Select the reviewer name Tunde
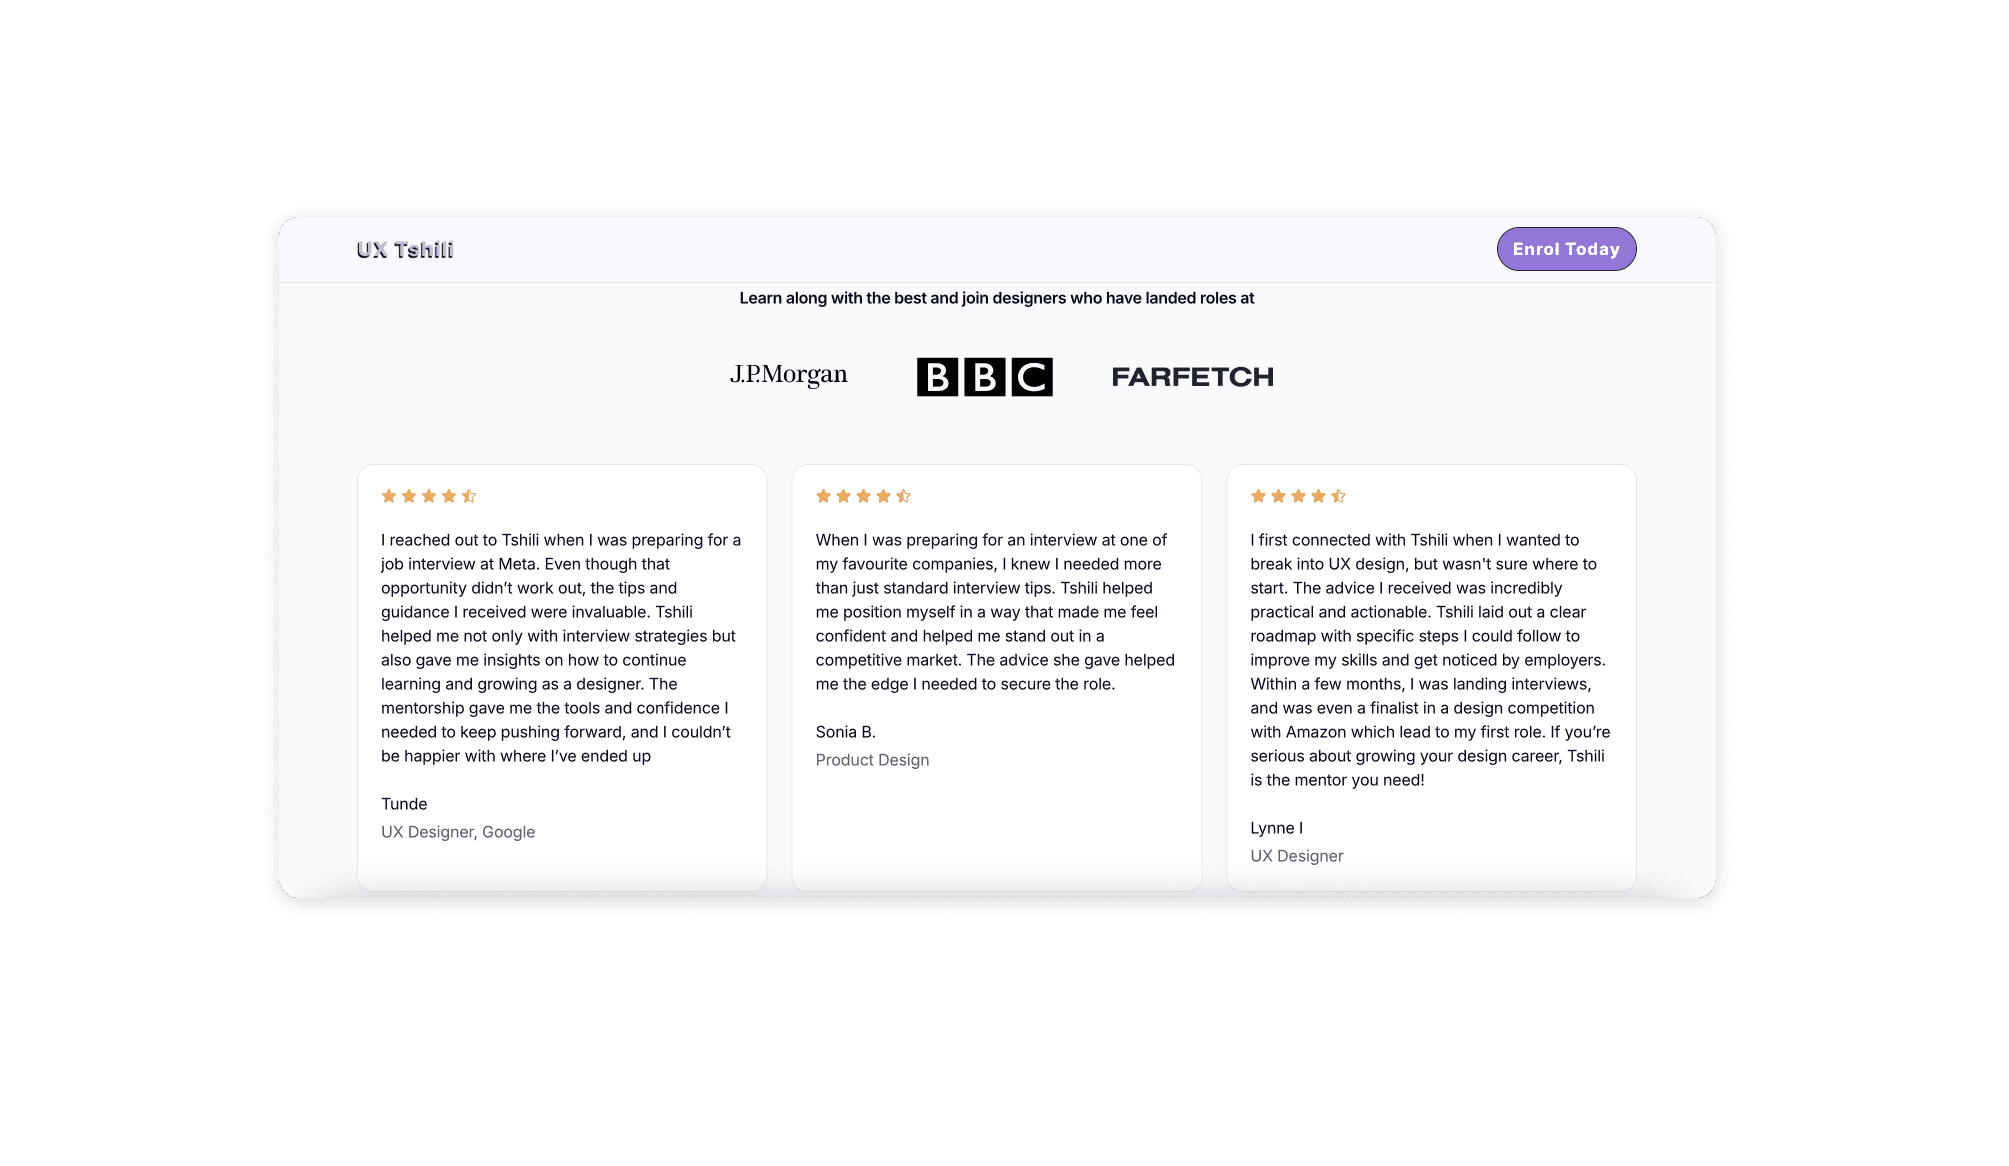Screen dimensions: 2009x1166 pyautogui.click(x=404, y=804)
